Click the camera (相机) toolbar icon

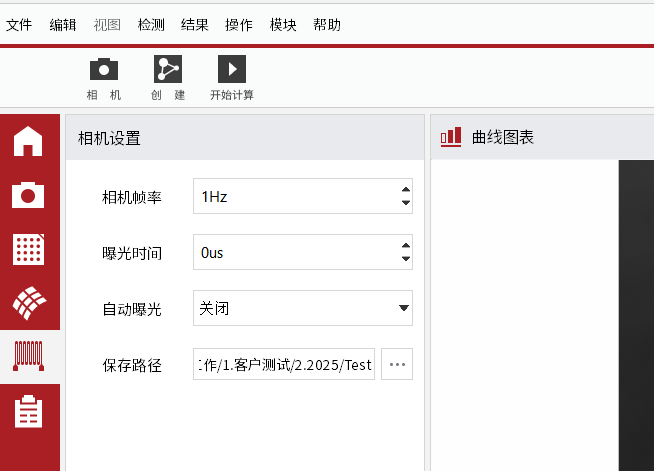104,69
